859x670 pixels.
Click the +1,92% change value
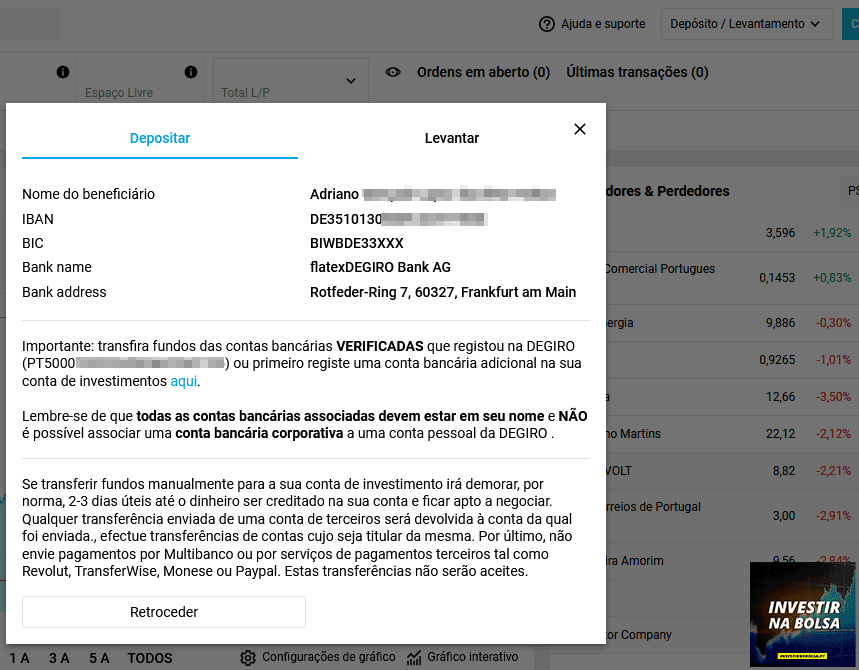832,233
